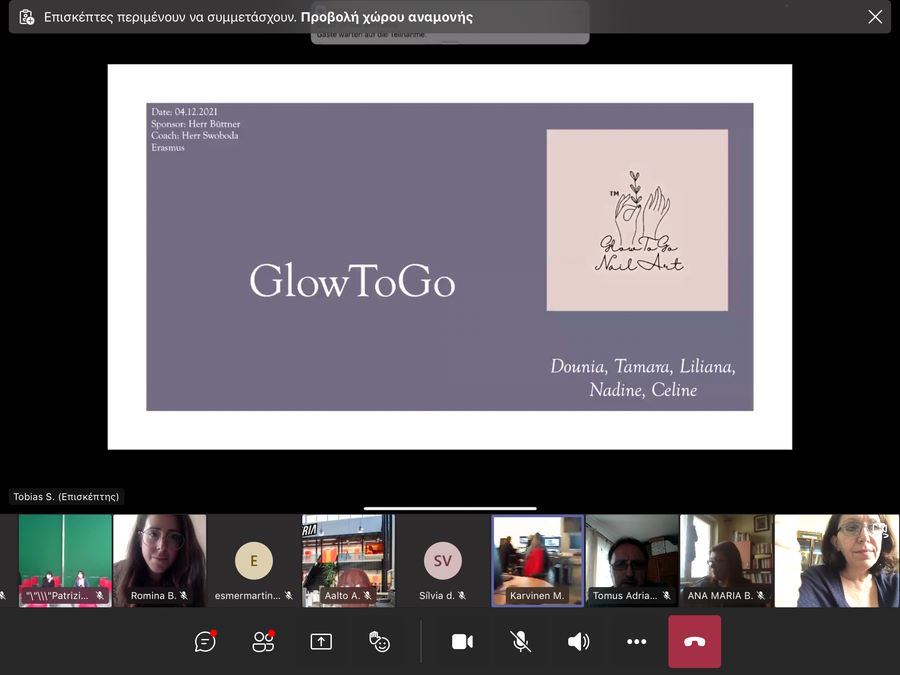900x675 pixels.
Task: Show the participants list
Action: pos(263,642)
